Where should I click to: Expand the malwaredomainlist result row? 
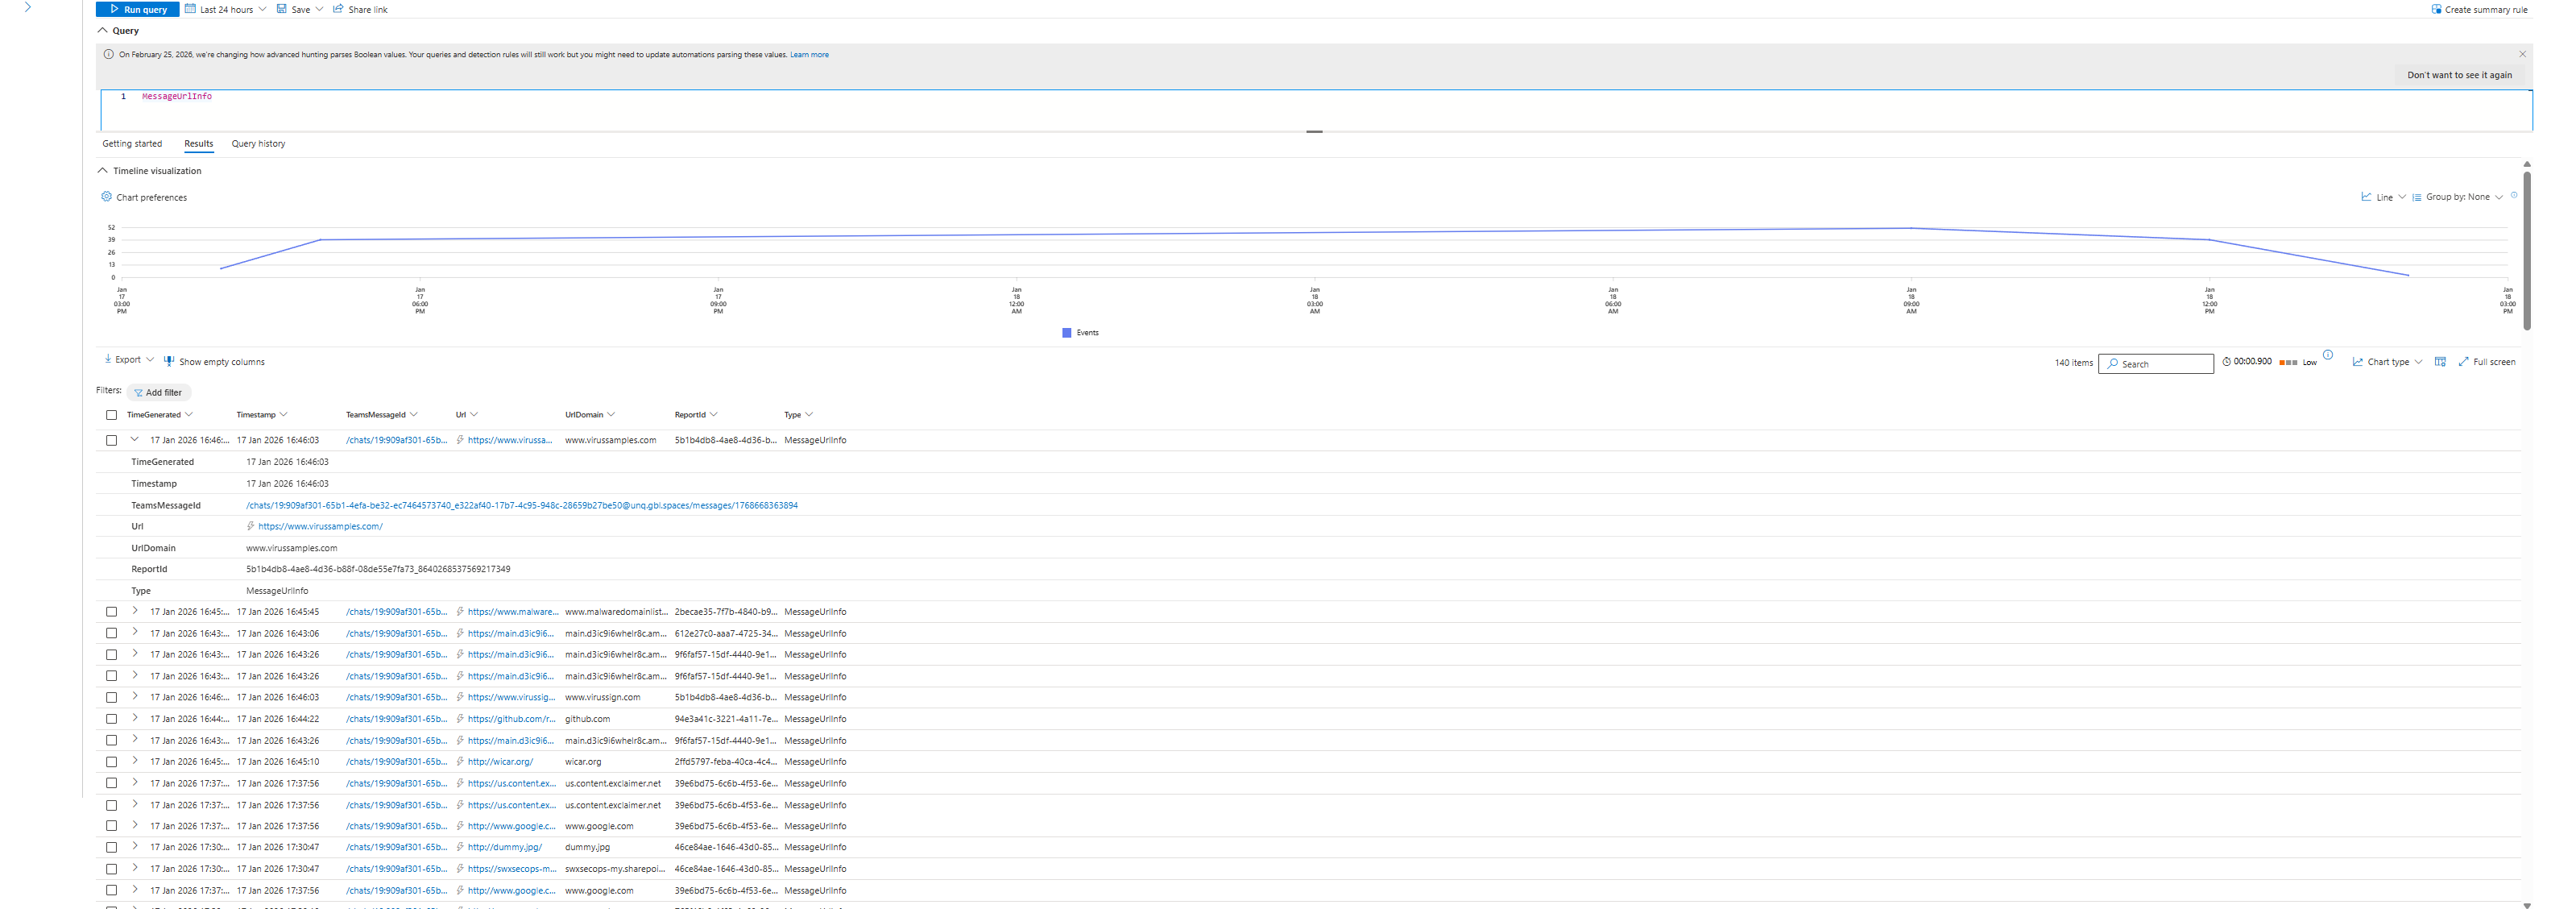[x=135, y=611]
